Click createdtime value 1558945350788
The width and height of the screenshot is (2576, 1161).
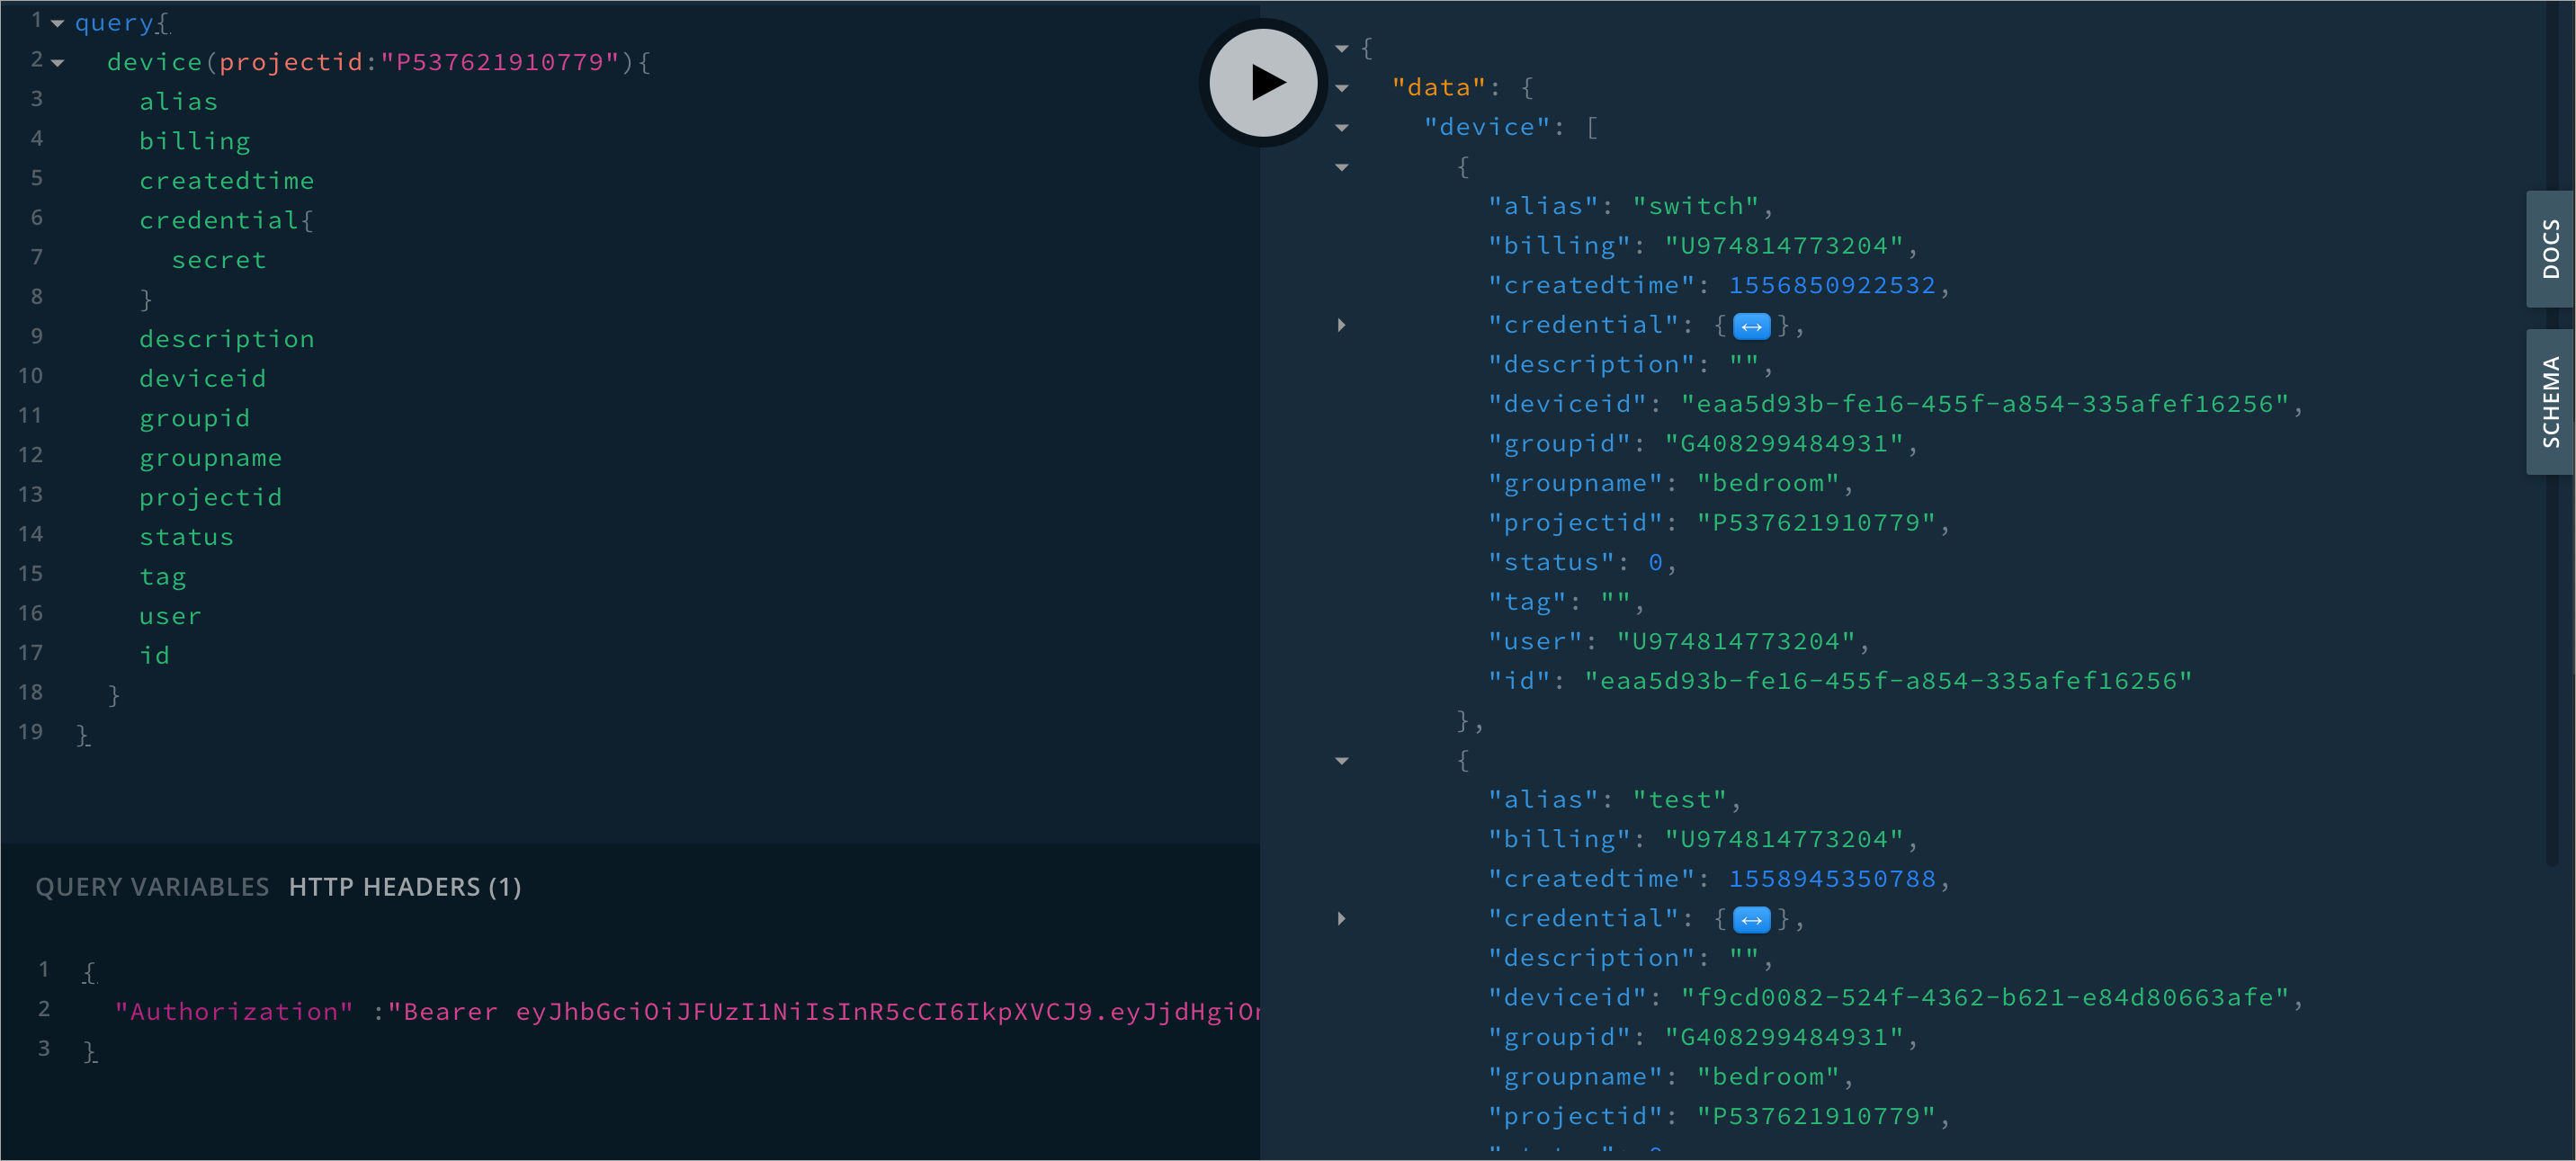pyautogui.click(x=1832, y=879)
